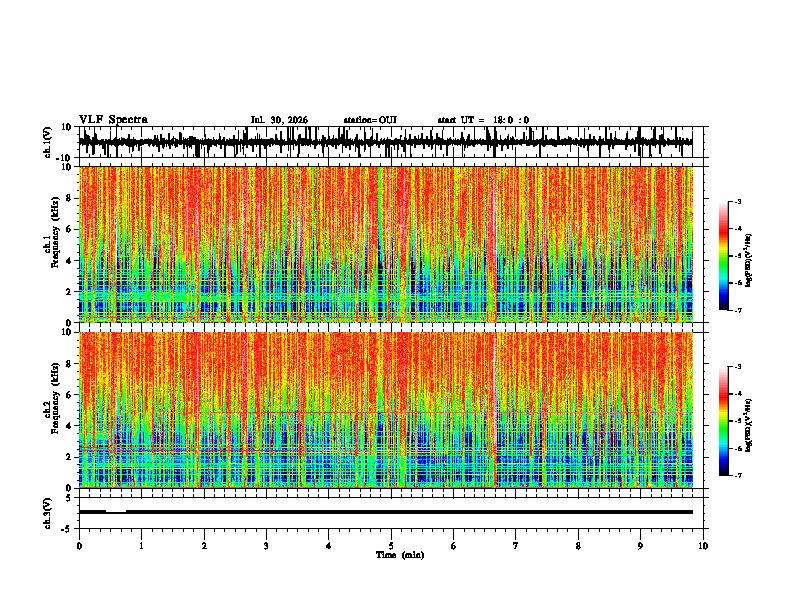Click the "Time (min)" axis label
This screenshot has width=792, height=612.
[x=400, y=555]
